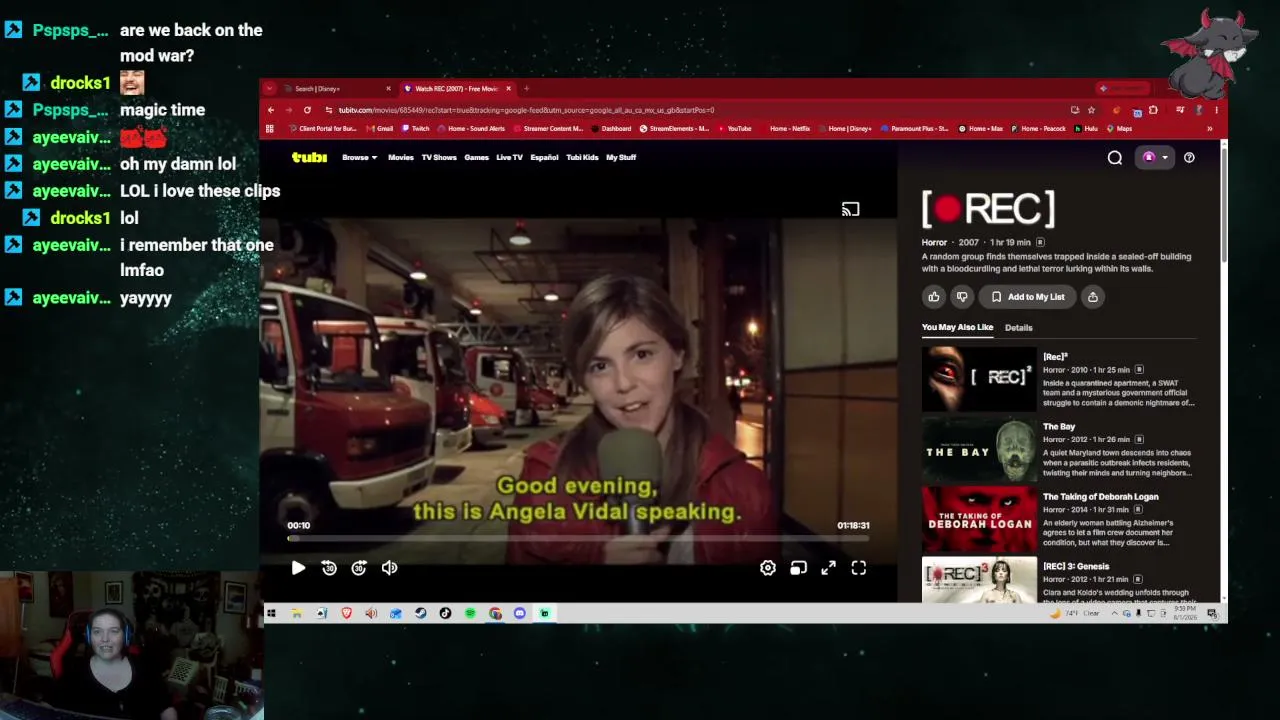Open Tubi Kids
1280x720 pixels.
pos(582,157)
